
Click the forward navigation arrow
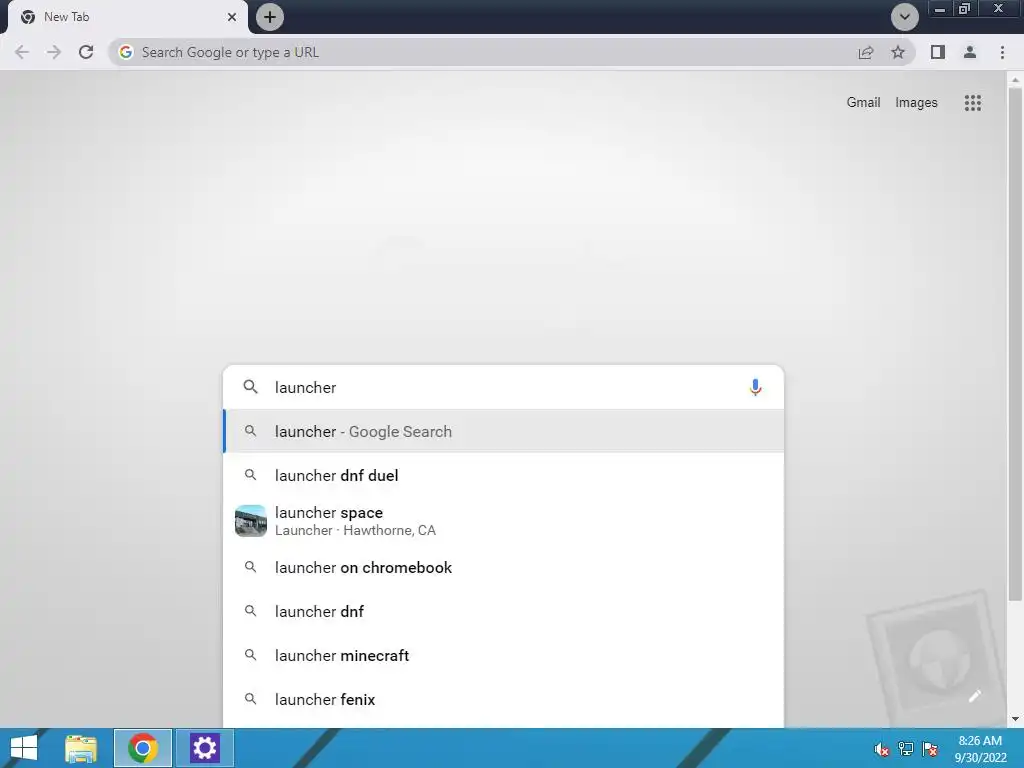(x=54, y=52)
